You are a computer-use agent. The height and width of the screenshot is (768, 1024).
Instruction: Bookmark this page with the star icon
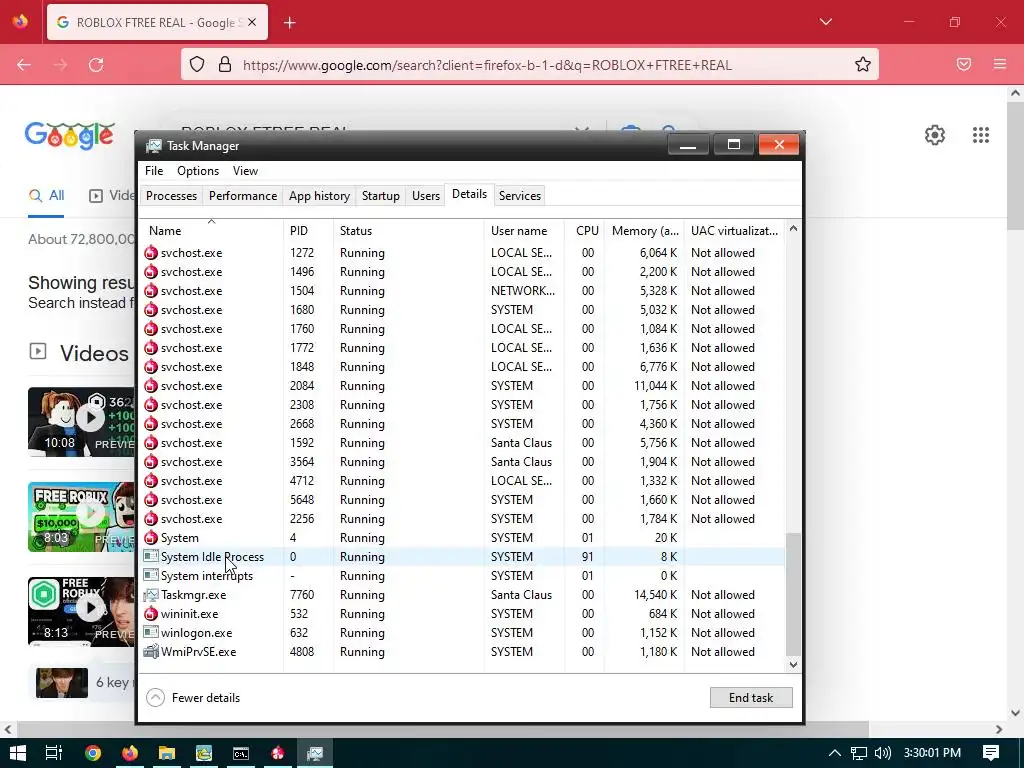click(x=863, y=64)
